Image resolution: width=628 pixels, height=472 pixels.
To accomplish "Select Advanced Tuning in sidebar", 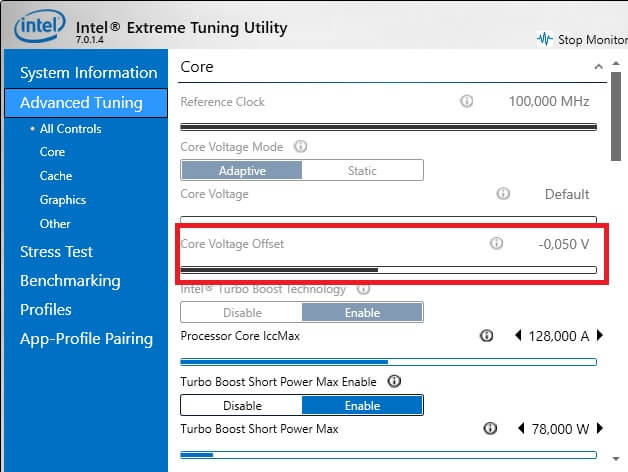I will [x=86, y=103].
